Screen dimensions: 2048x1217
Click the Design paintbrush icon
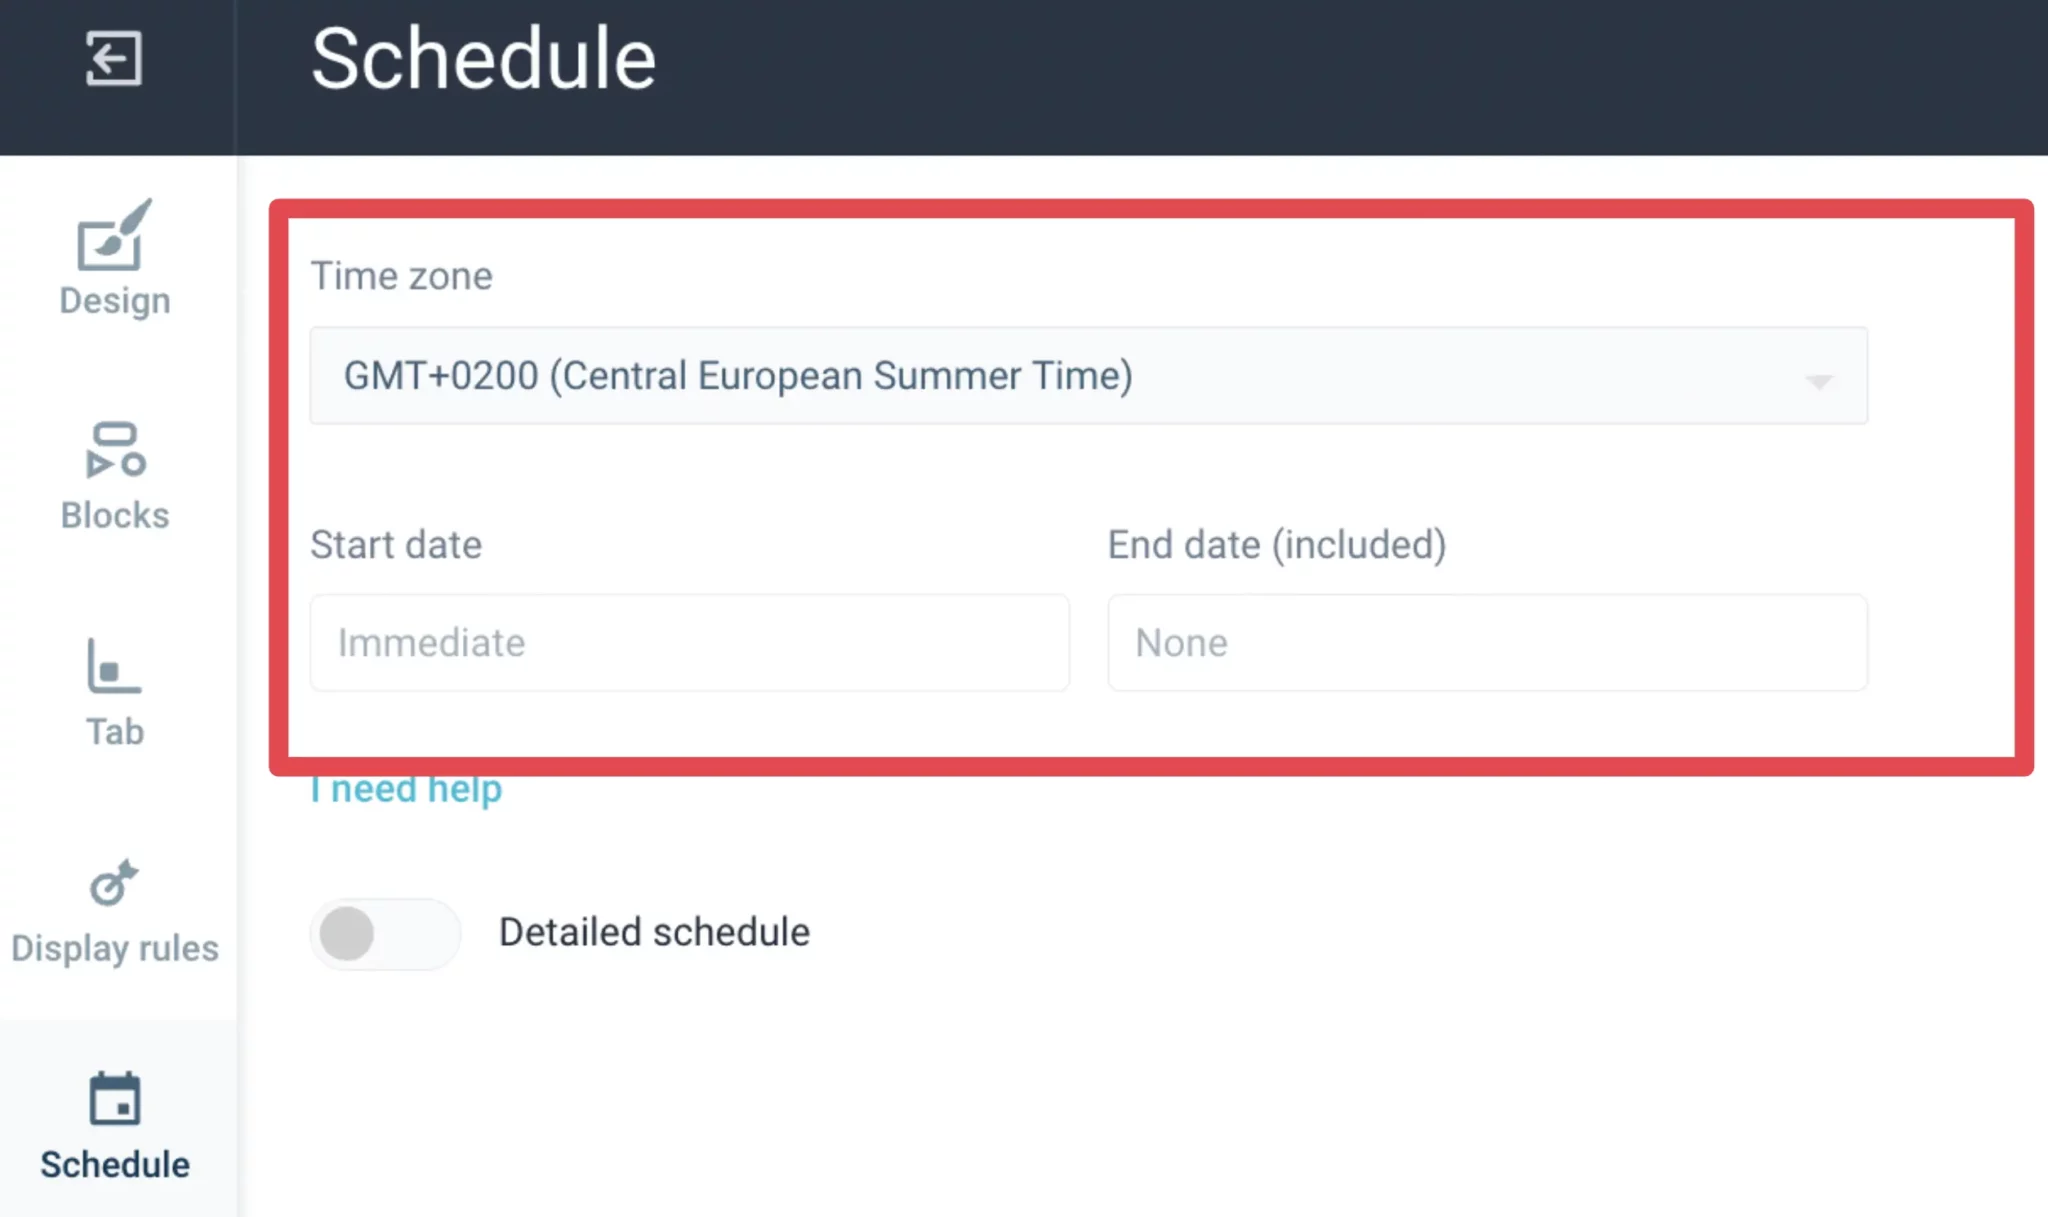[114, 235]
